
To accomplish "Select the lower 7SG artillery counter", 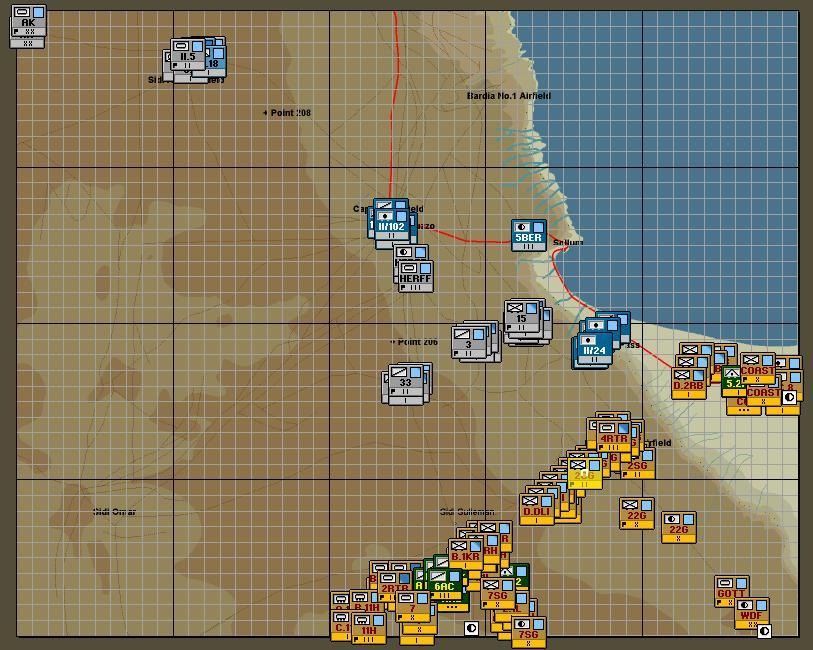I will click(x=529, y=632).
